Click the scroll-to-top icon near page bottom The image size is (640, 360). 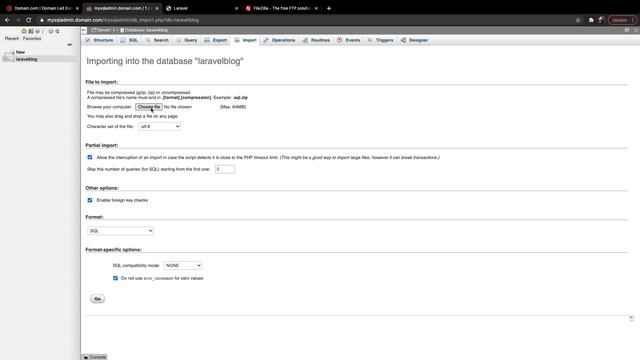tap(631, 318)
